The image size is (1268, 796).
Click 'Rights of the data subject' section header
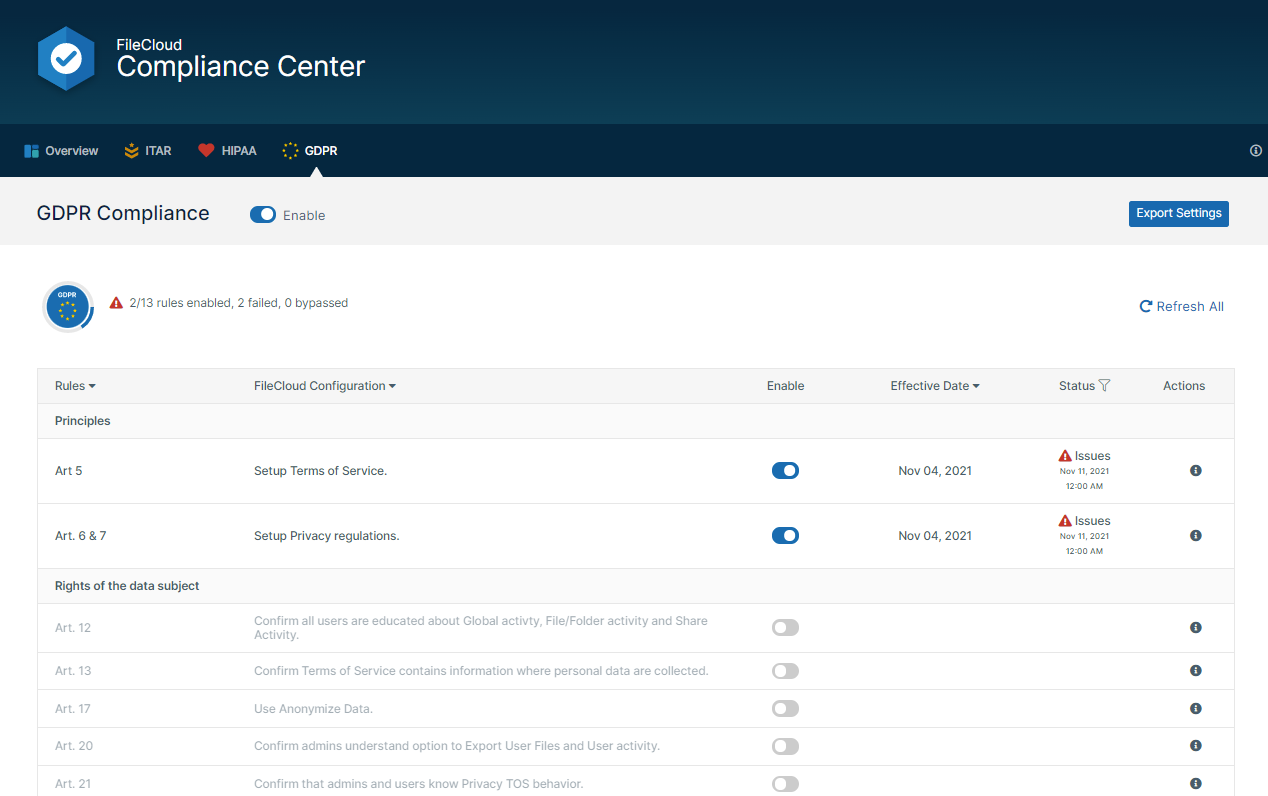click(x=127, y=586)
